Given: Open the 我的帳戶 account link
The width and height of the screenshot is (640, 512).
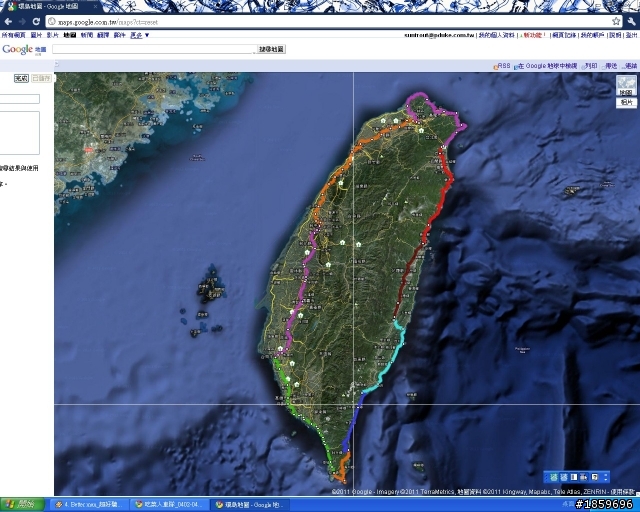Looking at the screenshot, I should click(x=592, y=35).
